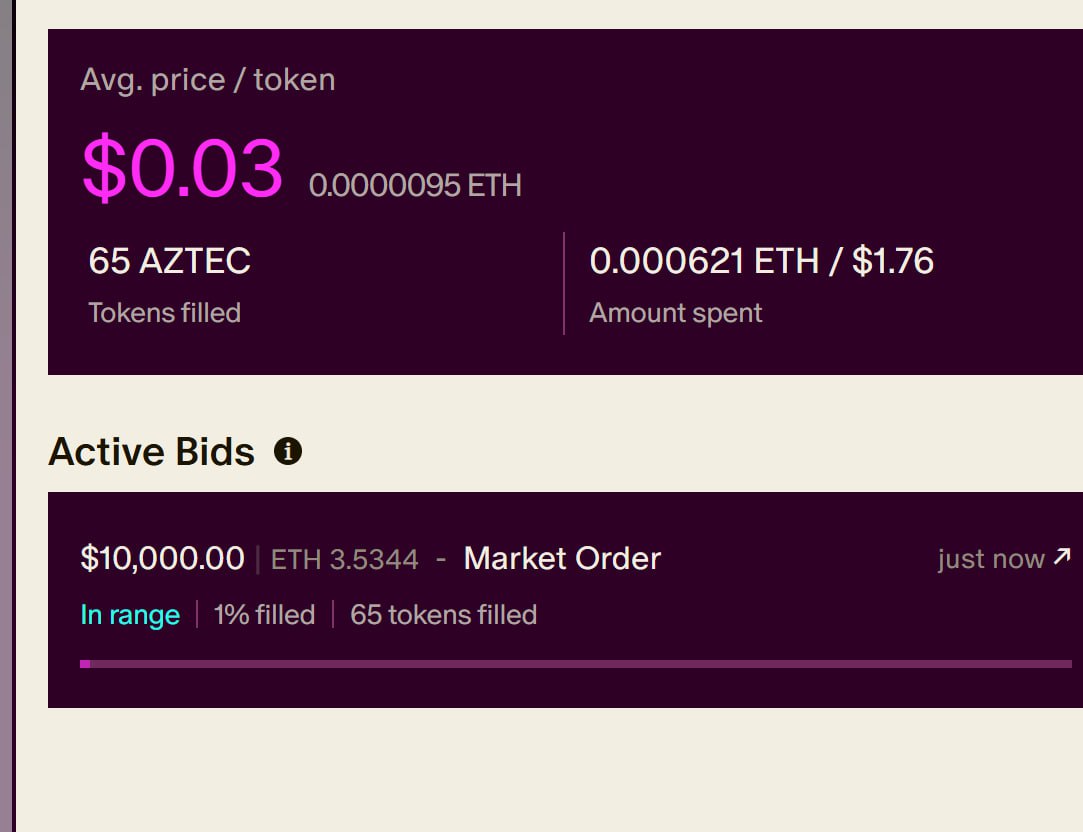Click the "Avg. price / token" label
This screenshot has height=832, width=1083.
207,80
